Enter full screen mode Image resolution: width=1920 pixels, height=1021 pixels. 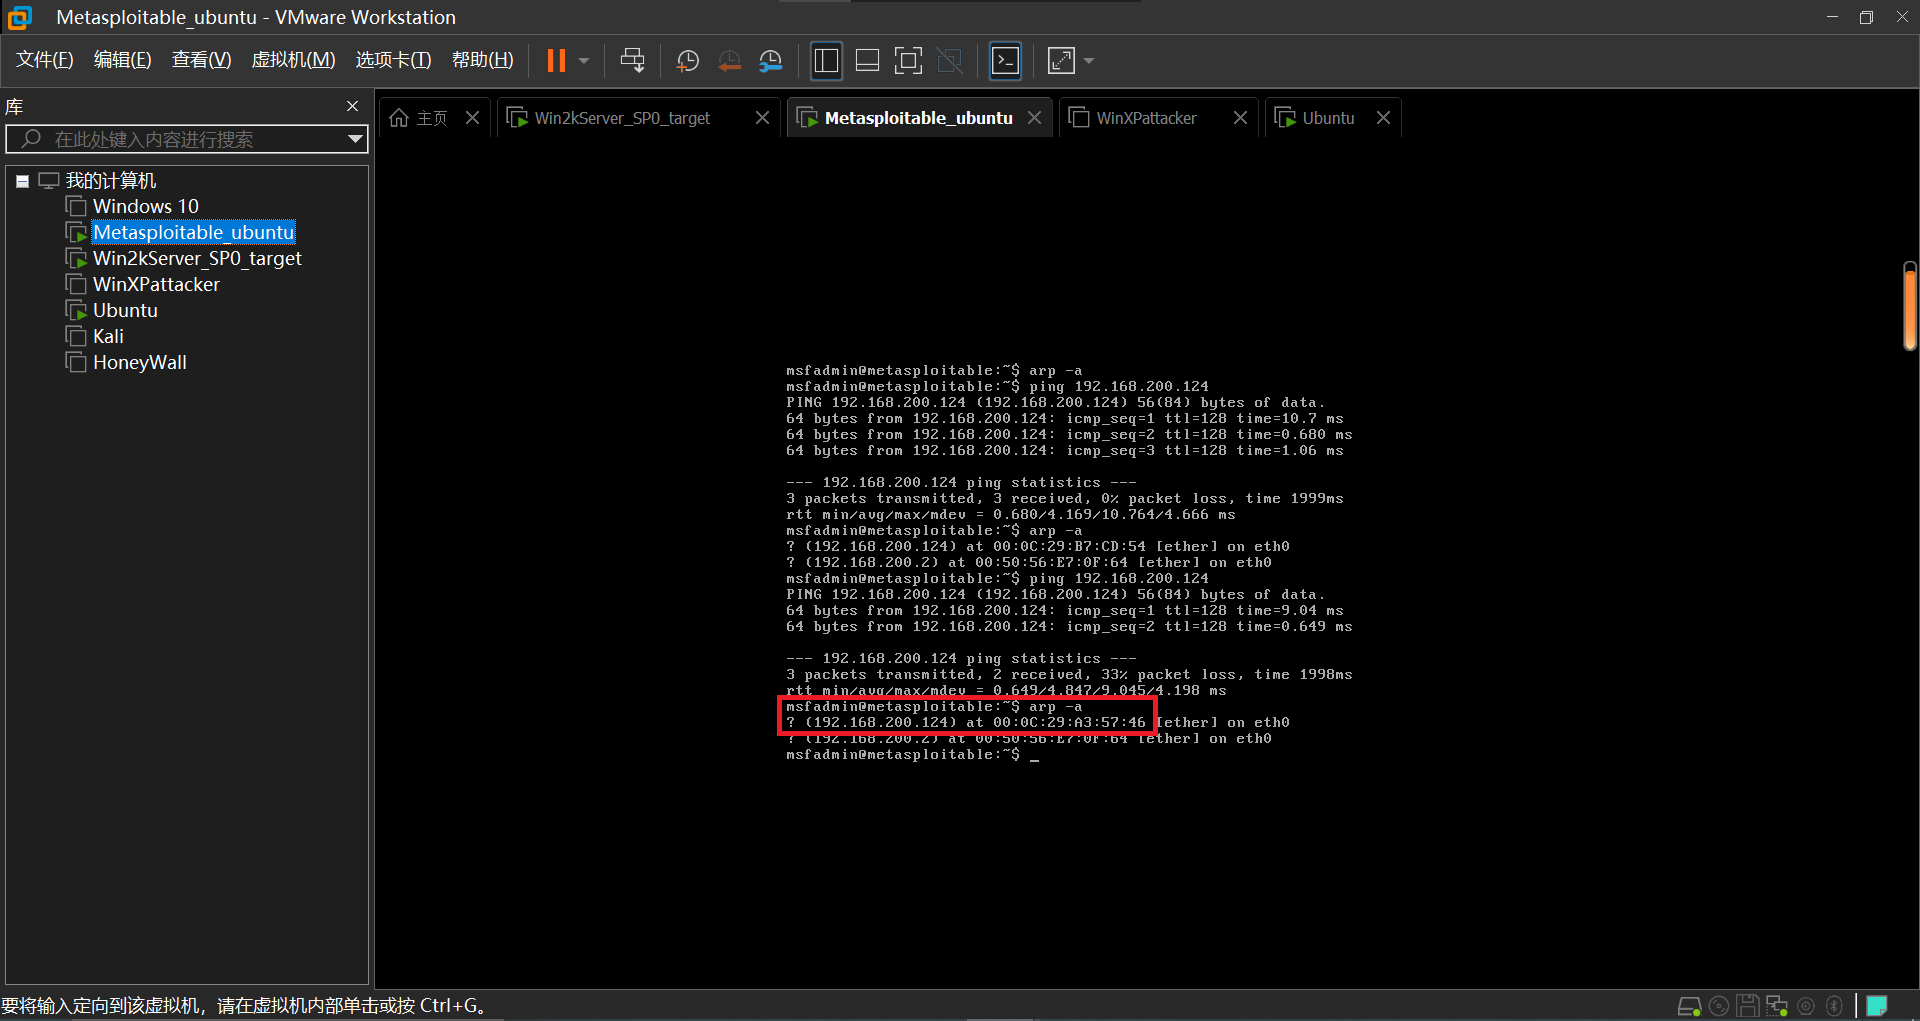908,61
